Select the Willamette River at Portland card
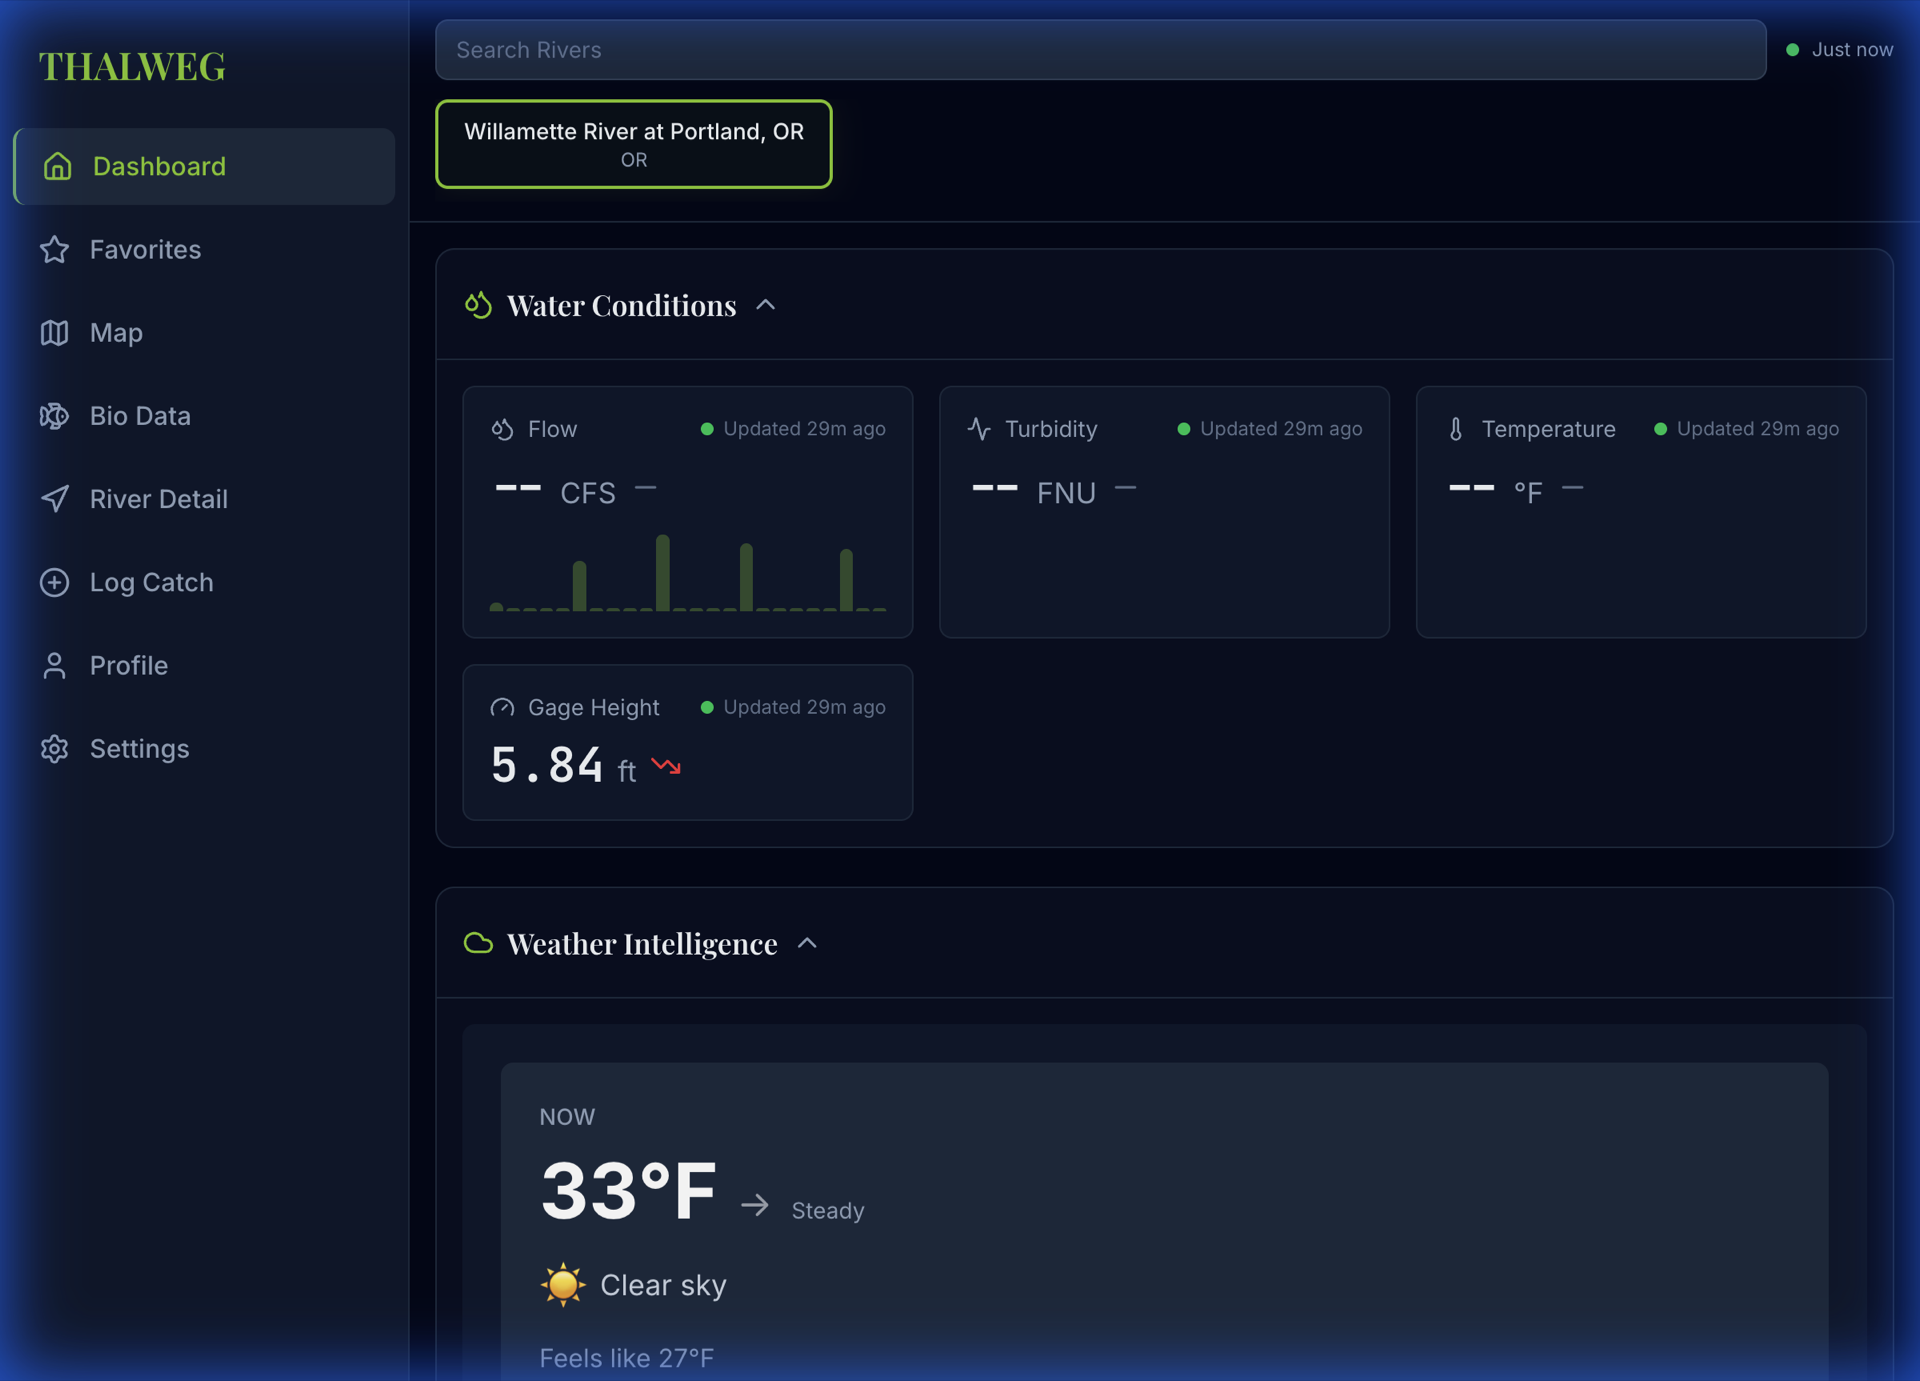The width and height of the screenshot is (1920, 1381). click(633, 144)
